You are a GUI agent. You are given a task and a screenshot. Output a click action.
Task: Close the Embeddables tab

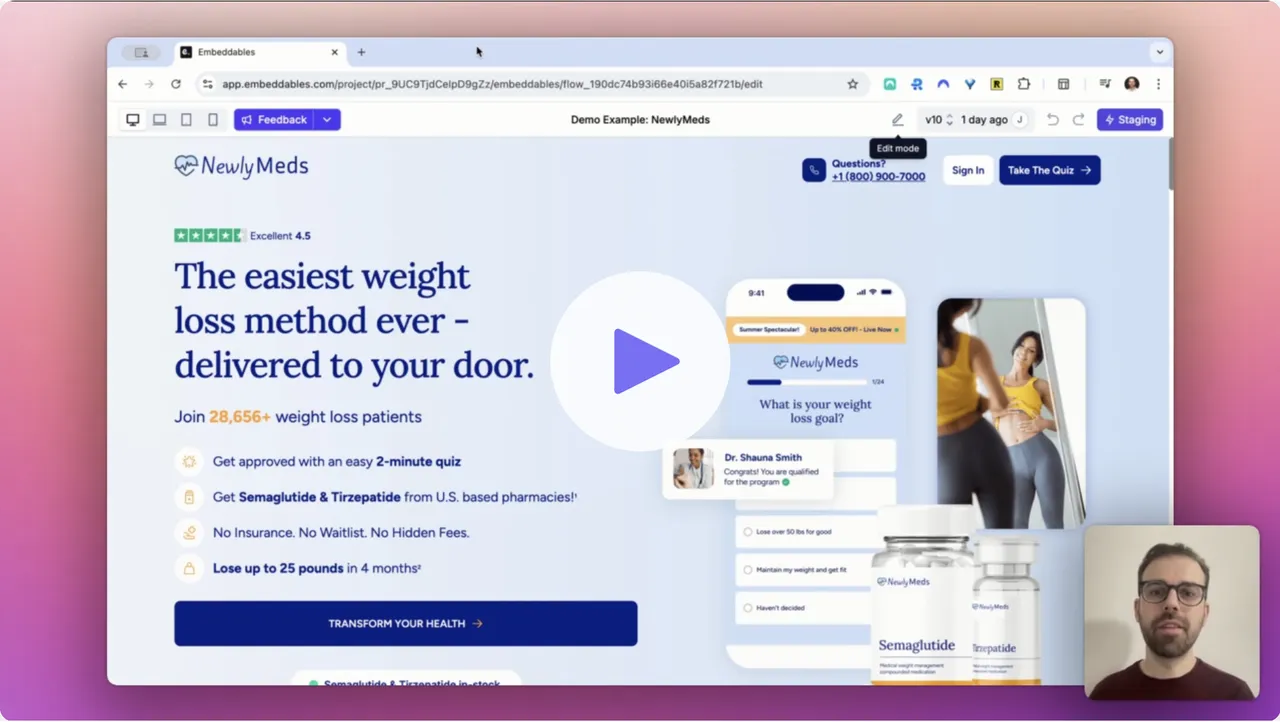tap(334, 52)
